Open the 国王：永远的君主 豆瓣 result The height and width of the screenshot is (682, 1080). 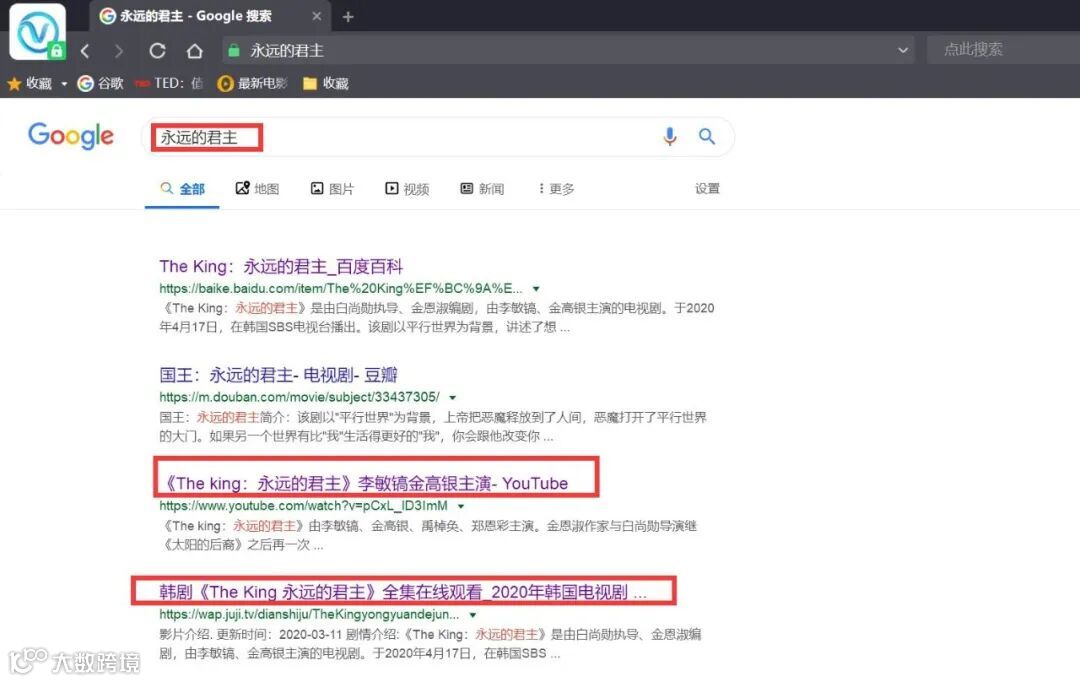click(x=278, y=375)
